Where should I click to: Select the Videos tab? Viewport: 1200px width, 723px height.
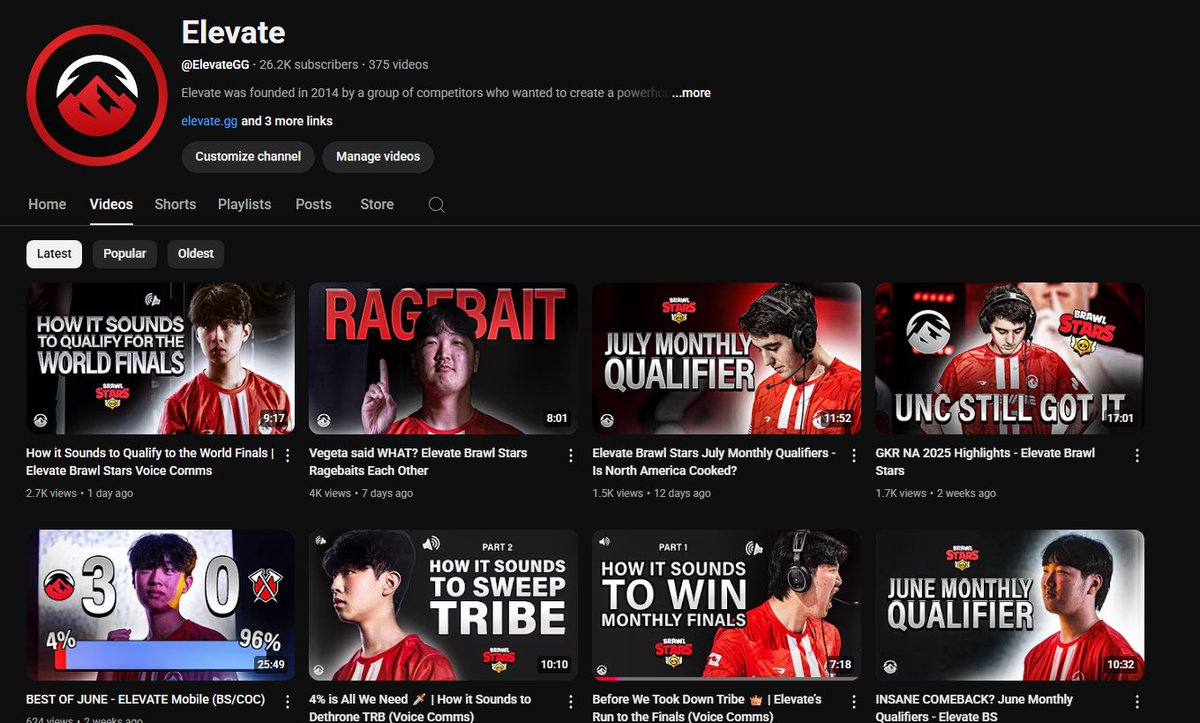point(111,204)
